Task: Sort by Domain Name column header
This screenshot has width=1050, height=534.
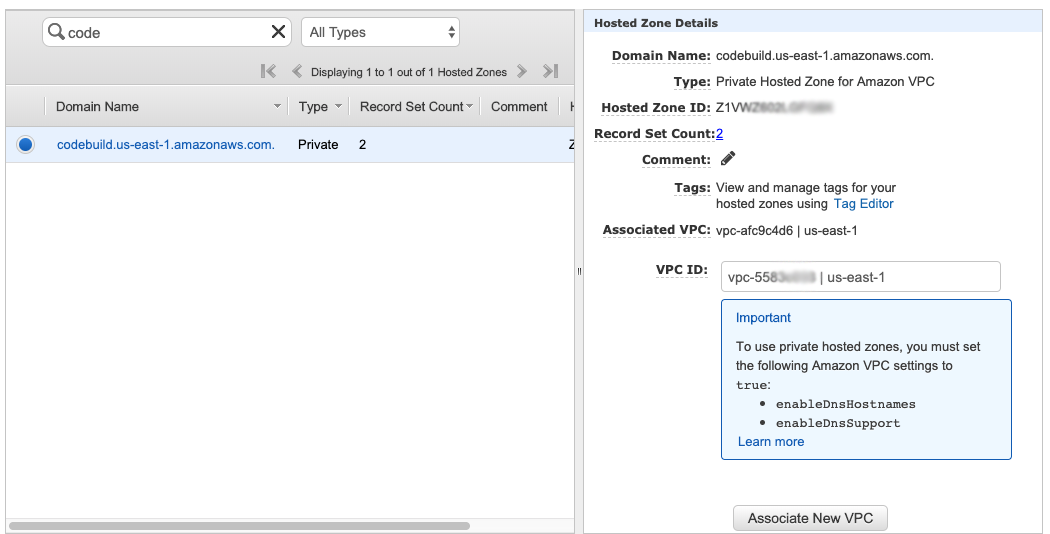Action: (97, 107)
